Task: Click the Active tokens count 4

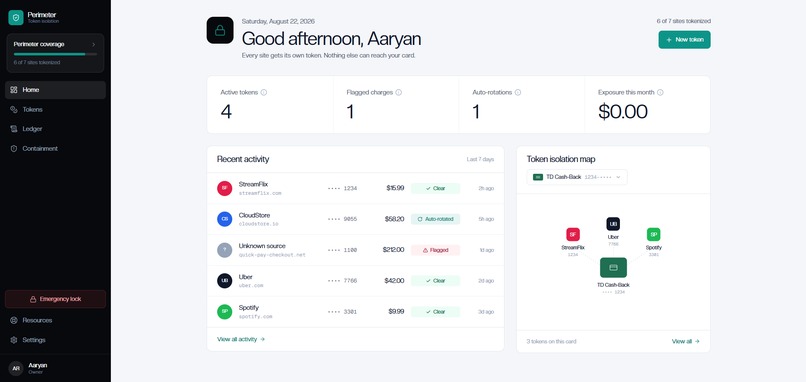Action: tap(226, 112)
